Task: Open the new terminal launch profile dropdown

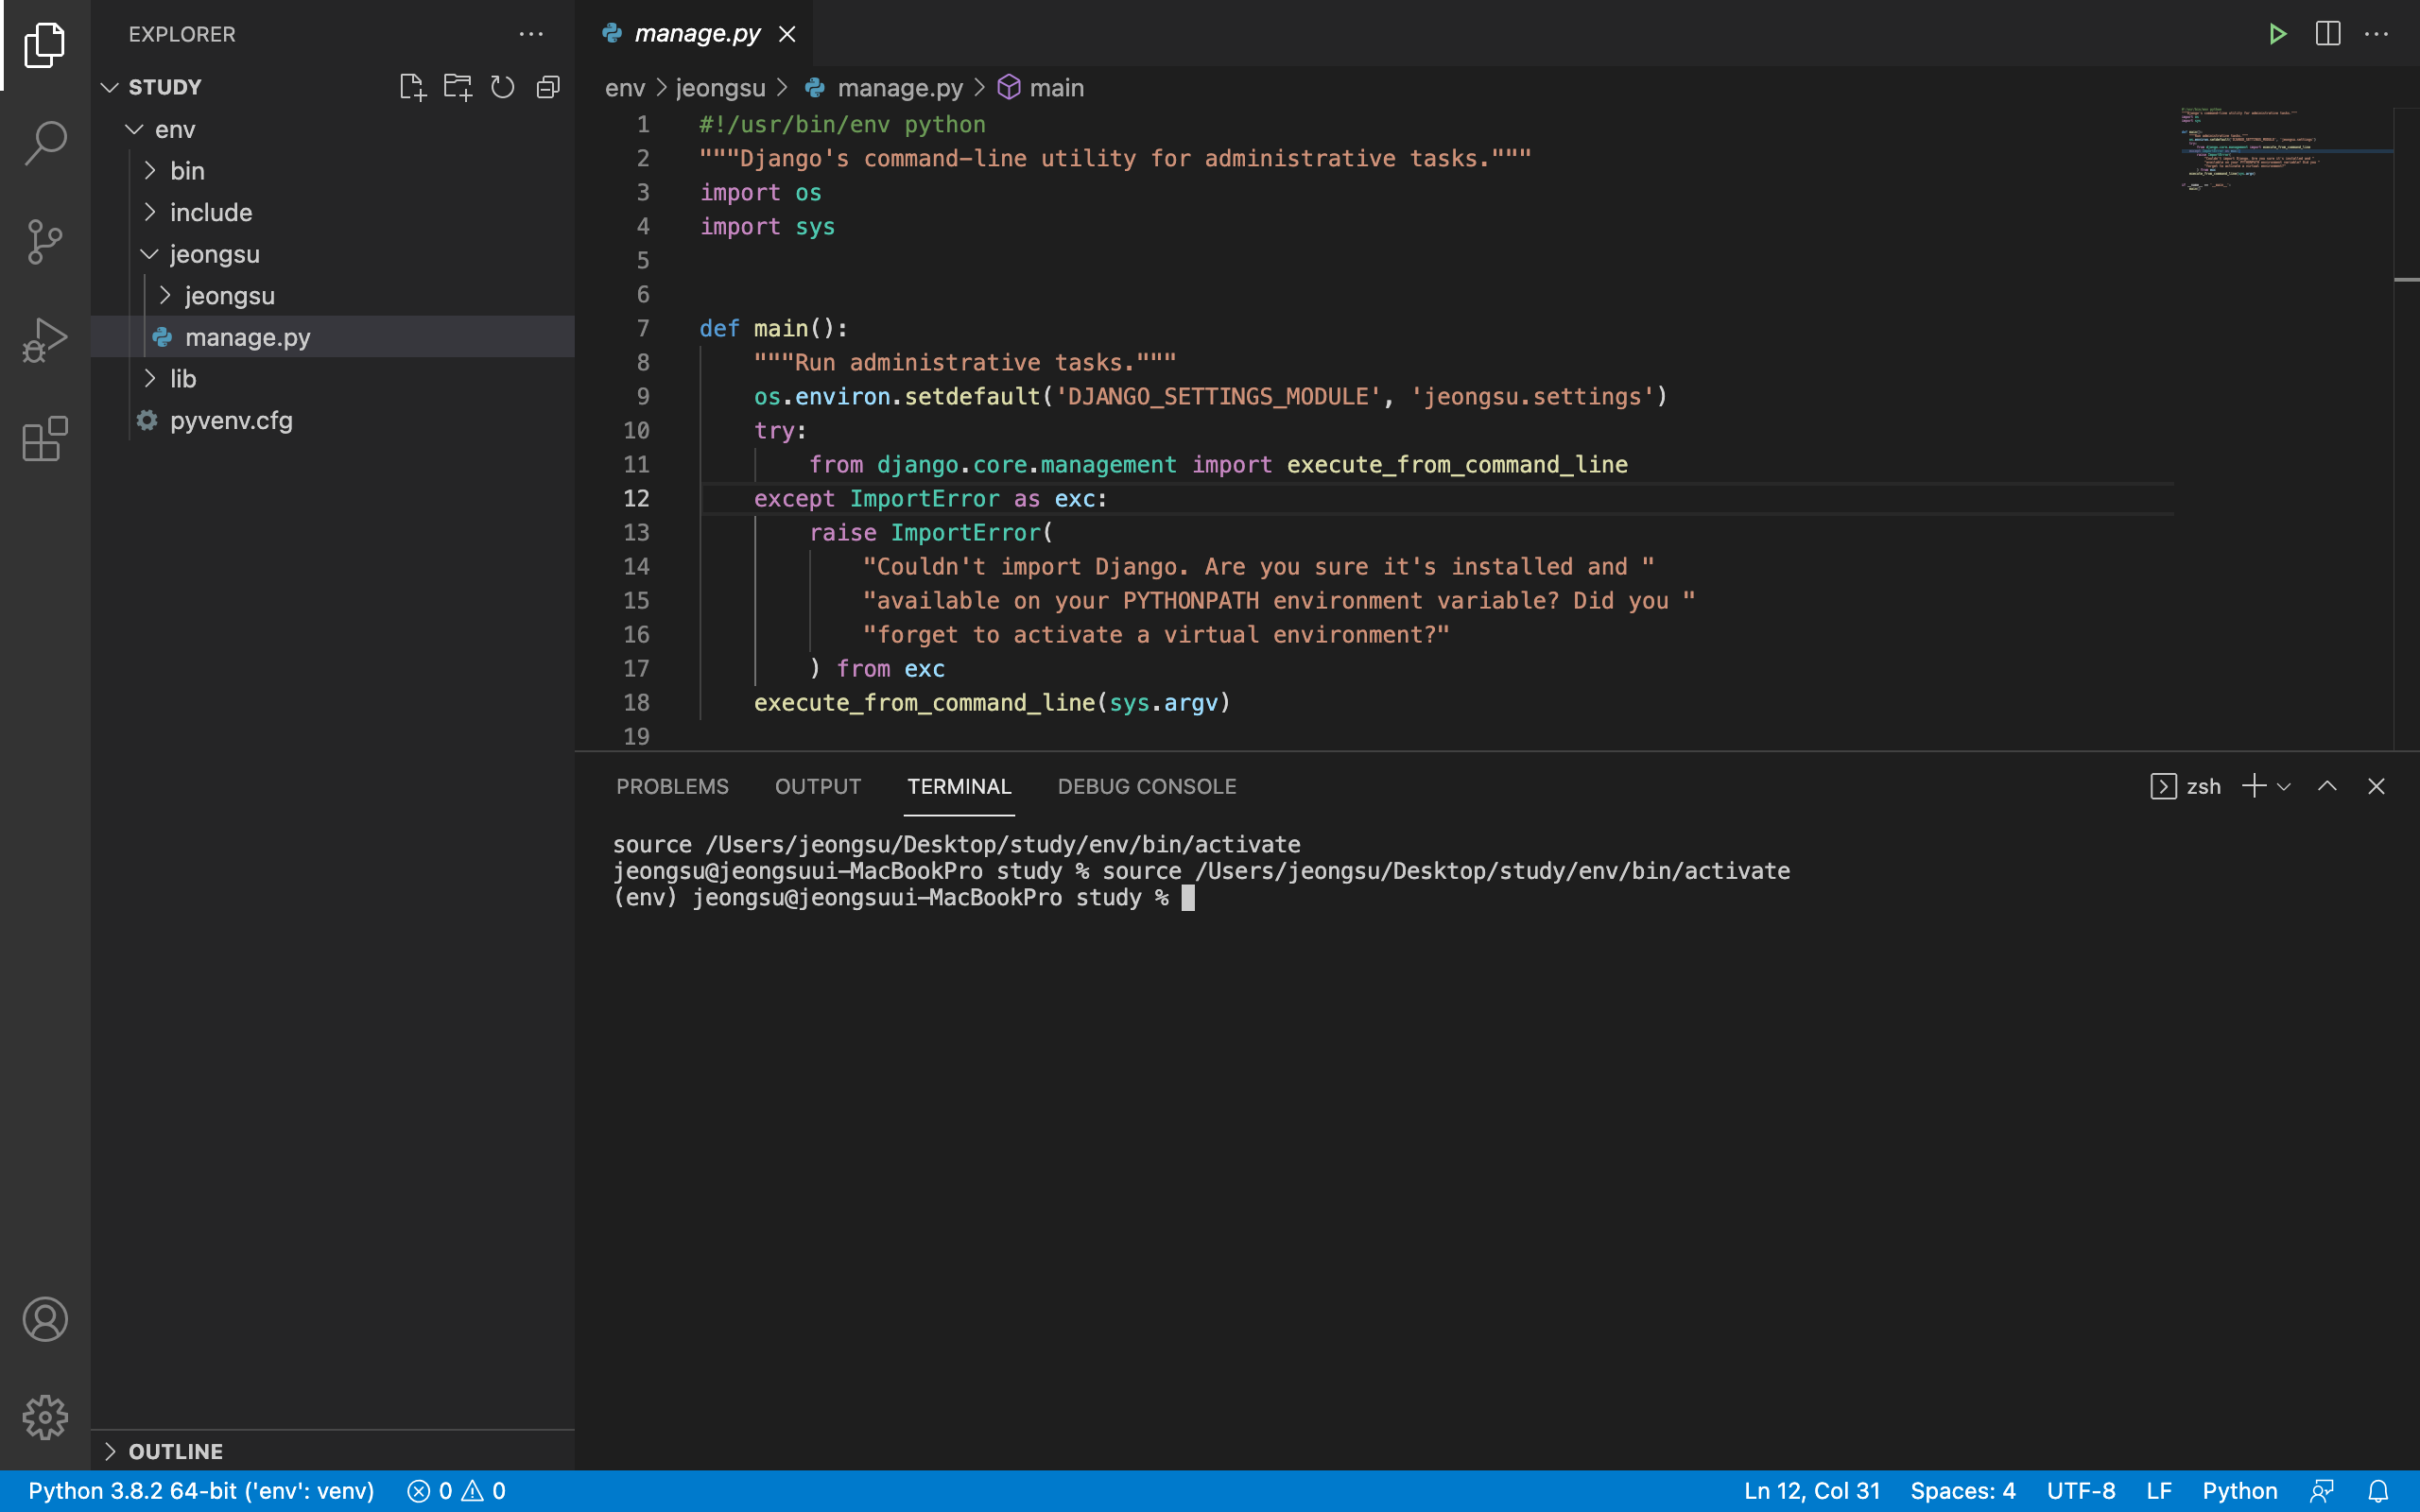Action: click(2284, 787)
